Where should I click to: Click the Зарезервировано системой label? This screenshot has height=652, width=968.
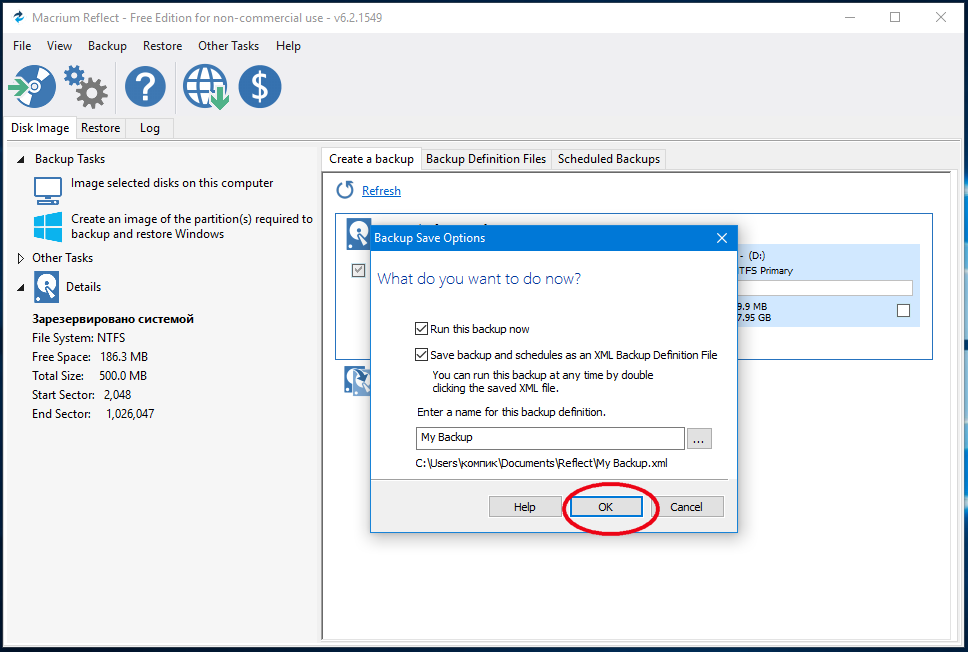113,319
